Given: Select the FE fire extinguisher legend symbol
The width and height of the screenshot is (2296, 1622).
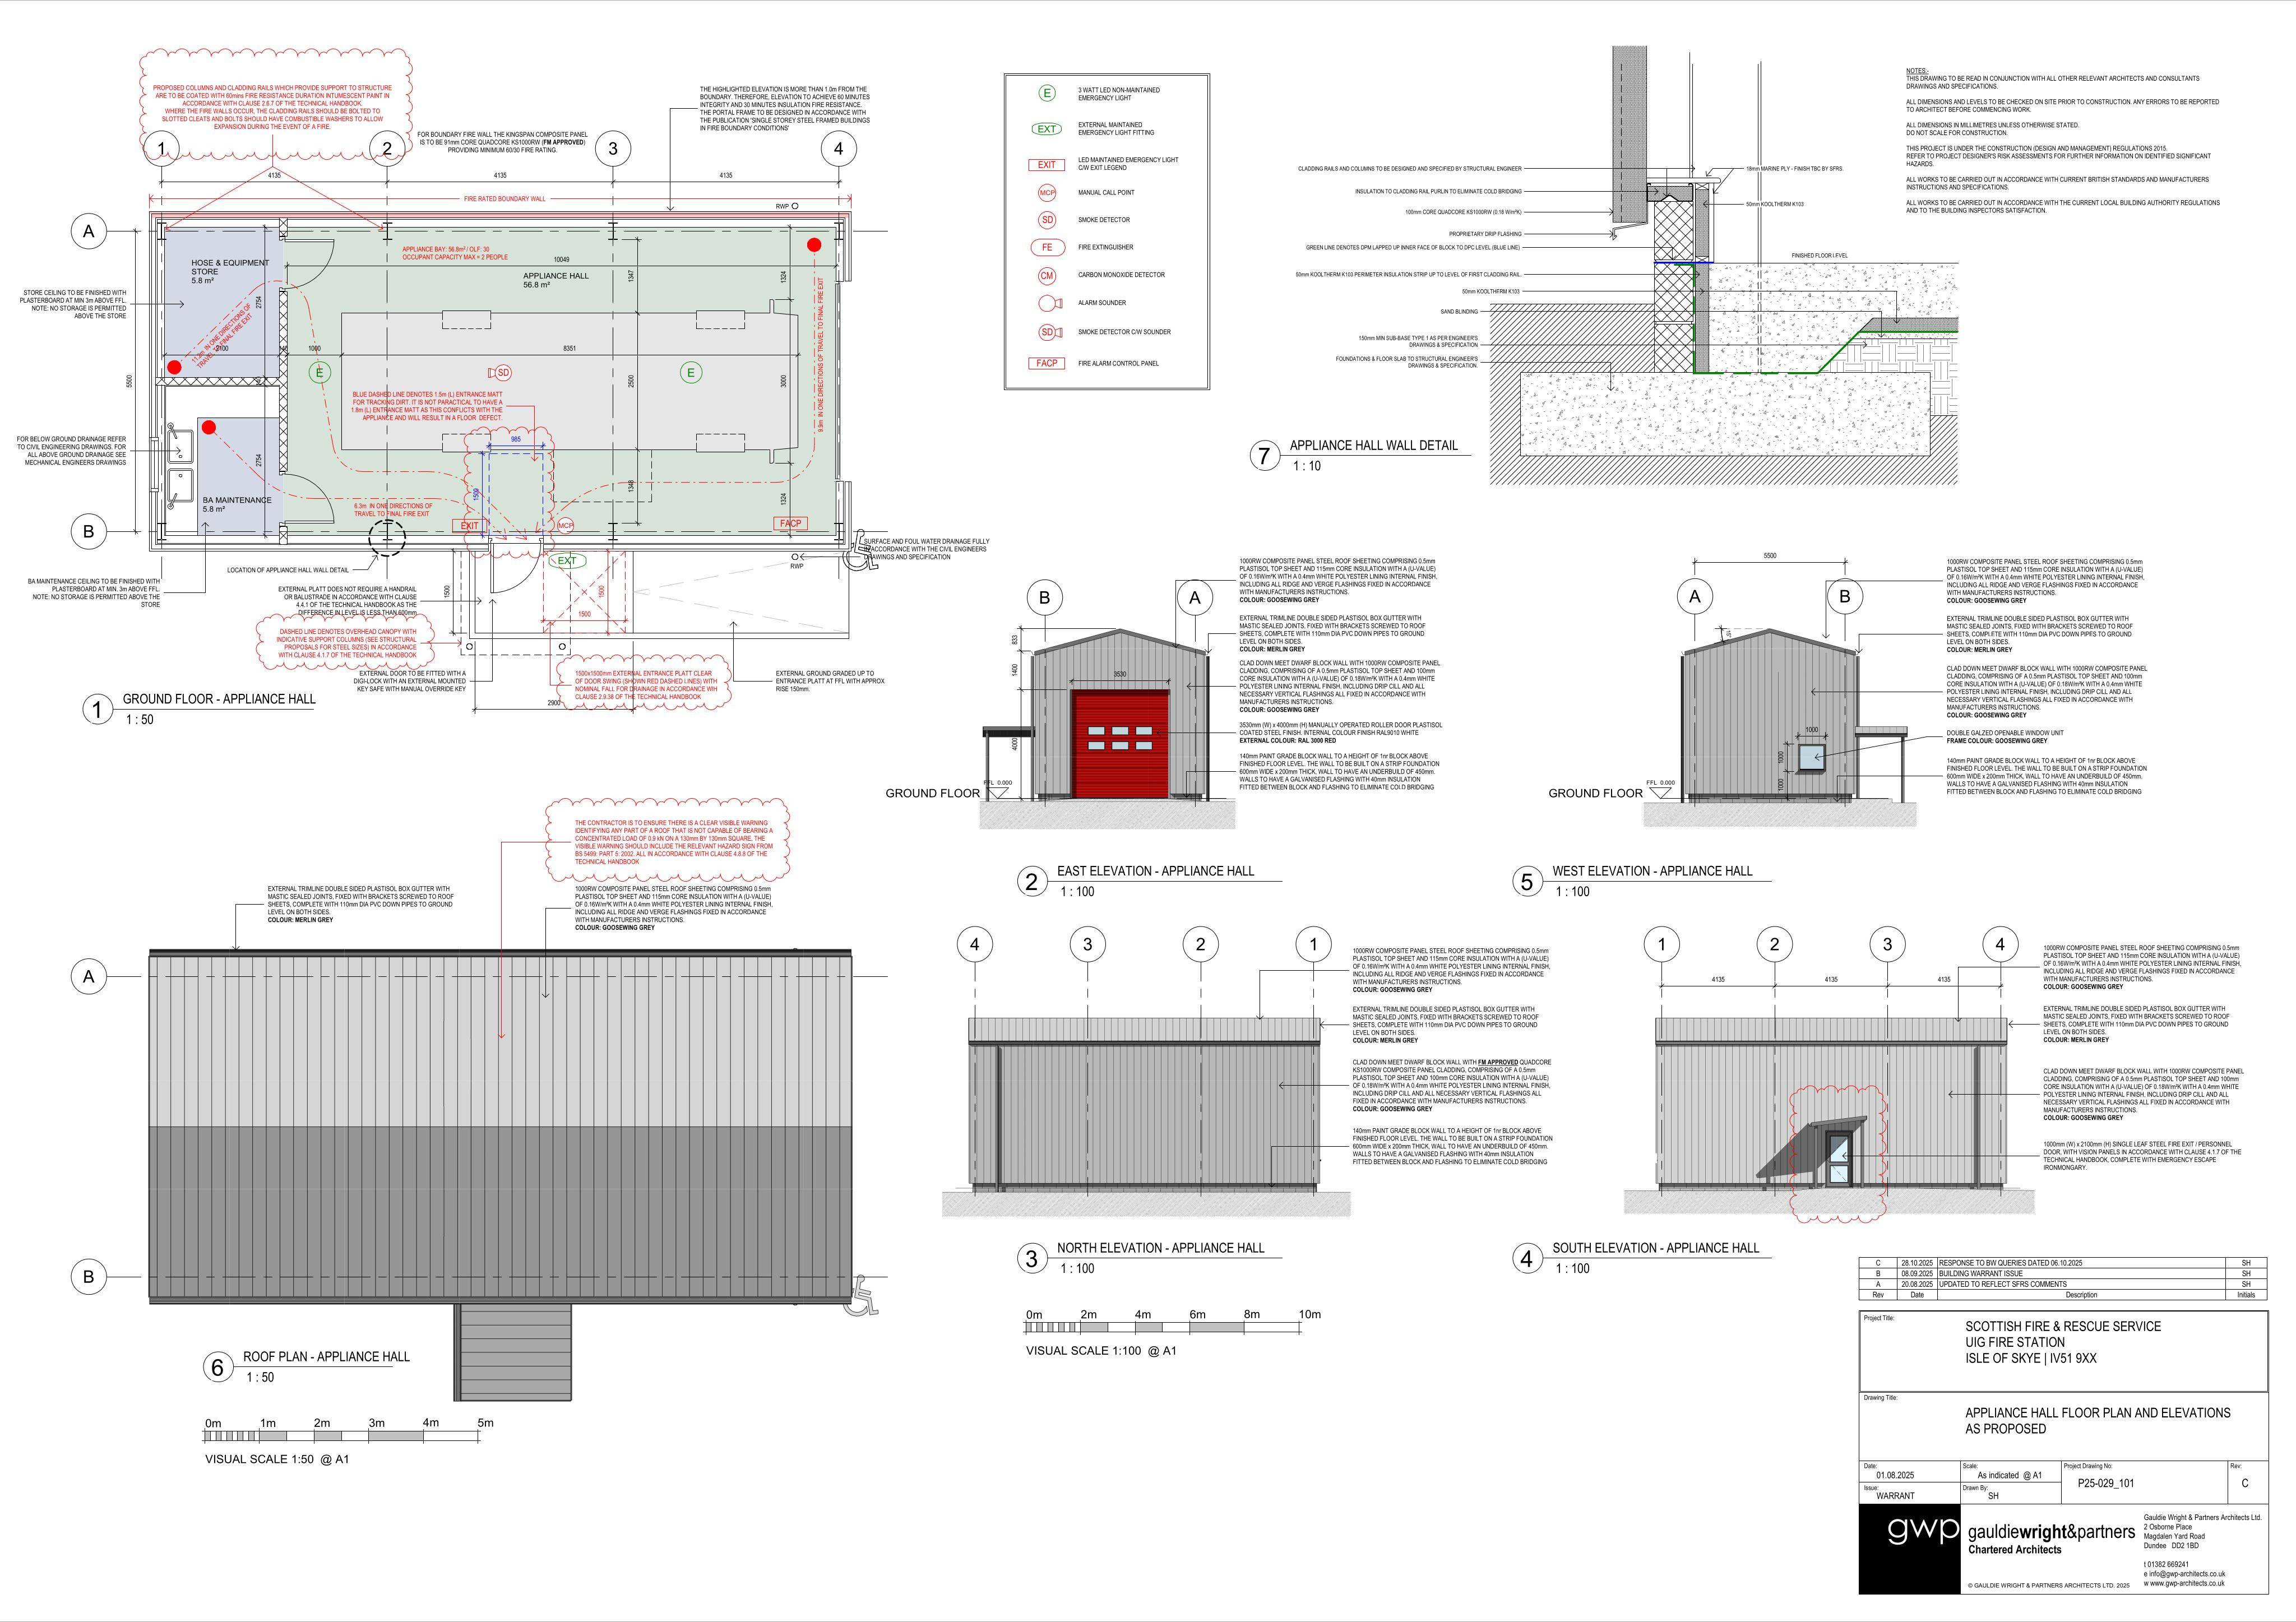Looking at the screenshot, I should 1047,247.
